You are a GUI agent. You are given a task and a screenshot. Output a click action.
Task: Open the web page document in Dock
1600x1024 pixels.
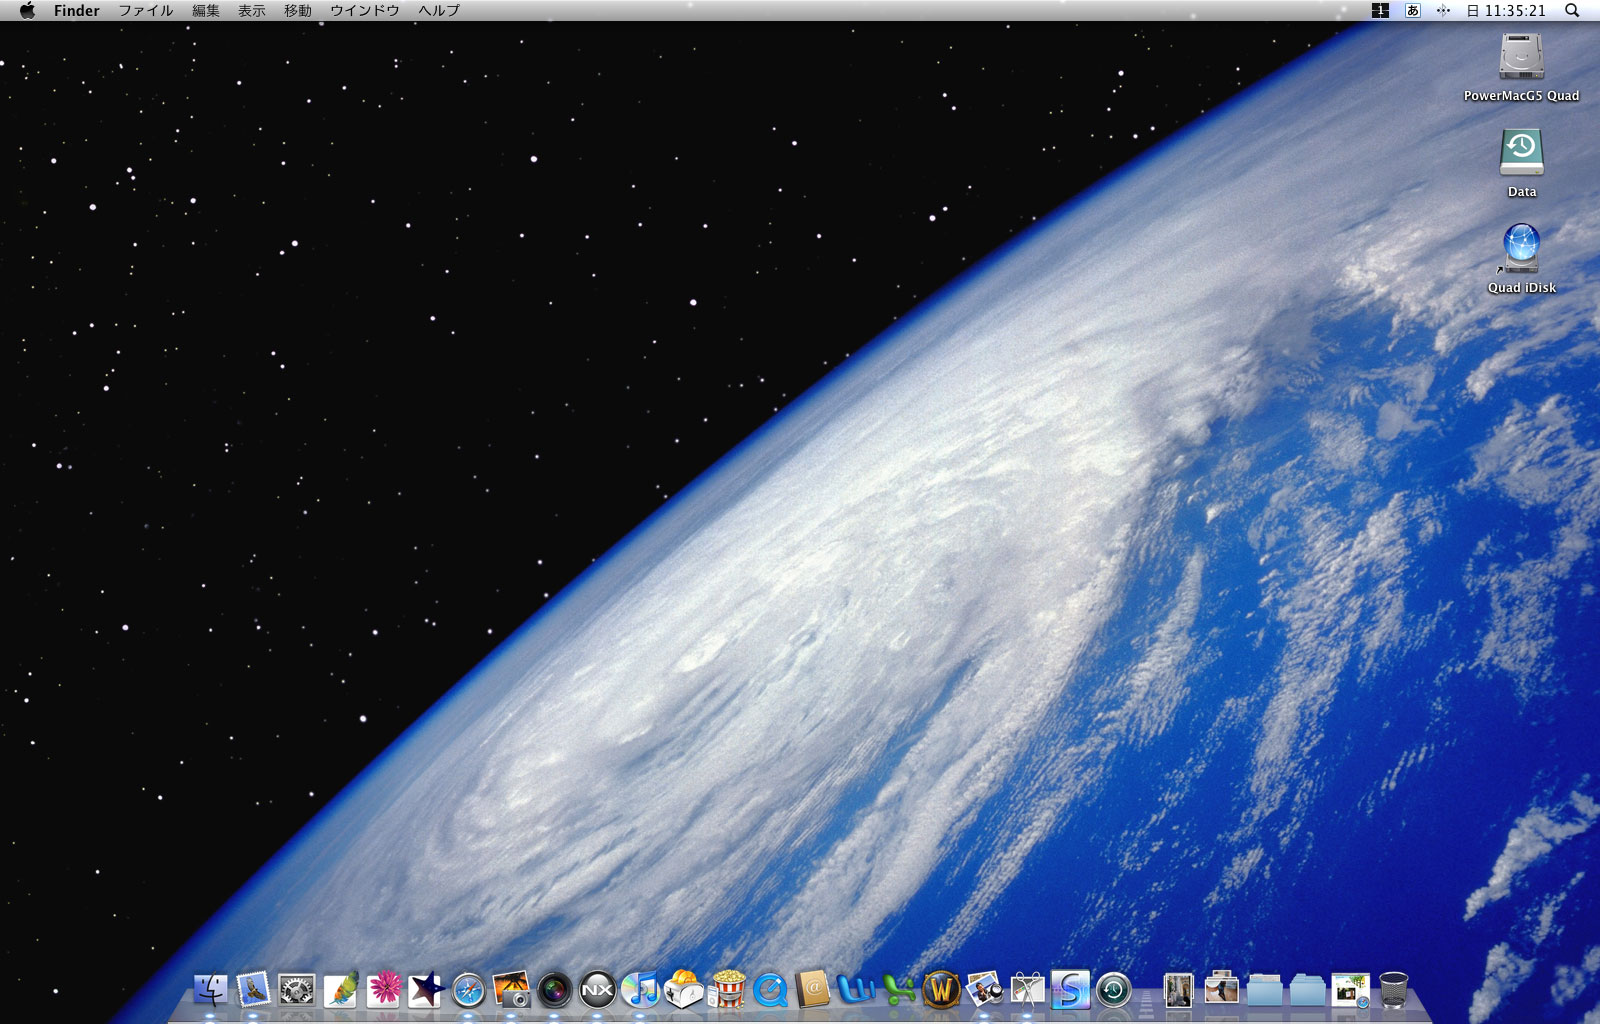tap(1350, 990)
